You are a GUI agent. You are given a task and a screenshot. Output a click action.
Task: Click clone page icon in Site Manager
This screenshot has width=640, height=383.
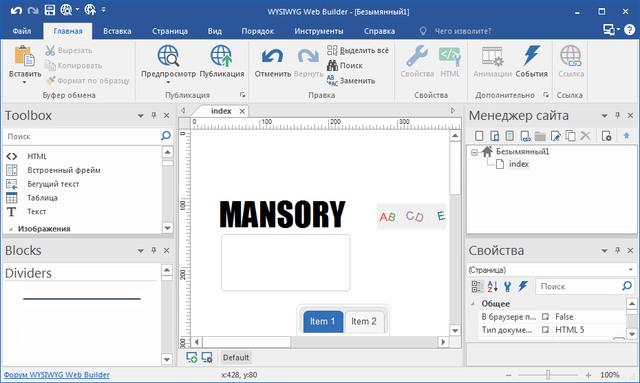pos(570,136)
